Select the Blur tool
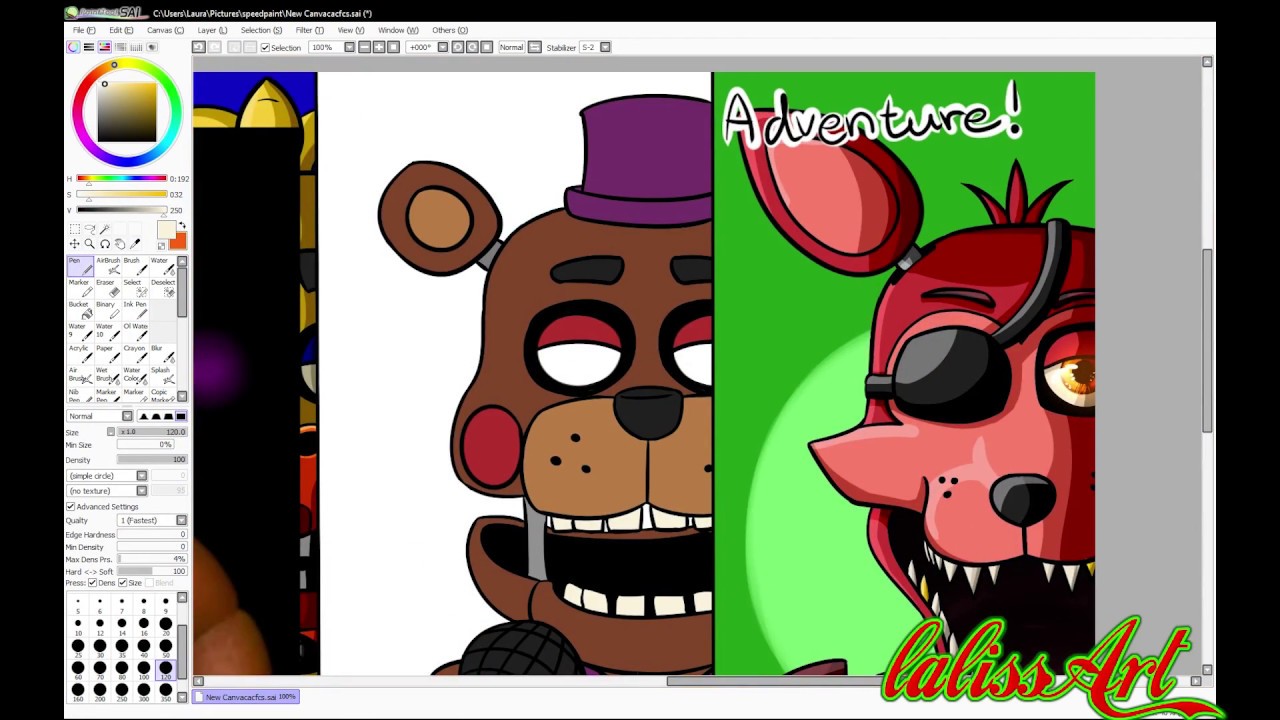The height and width of the screenshot is (720, 1280). (x=162, y=355)
